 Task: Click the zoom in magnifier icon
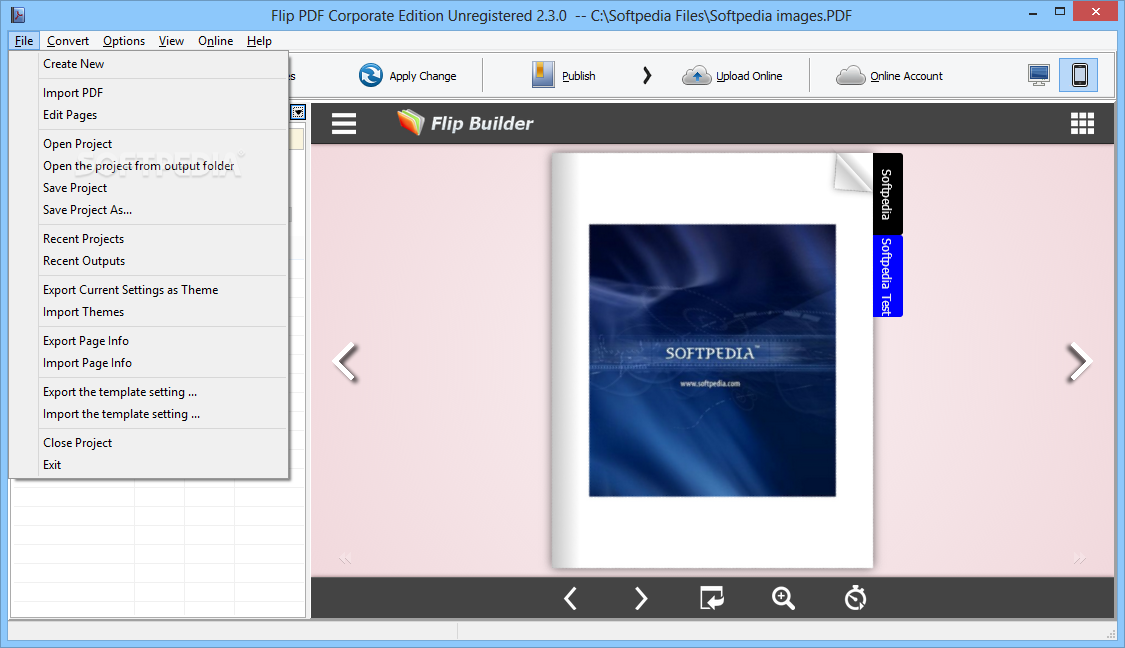tap(783, 598)
